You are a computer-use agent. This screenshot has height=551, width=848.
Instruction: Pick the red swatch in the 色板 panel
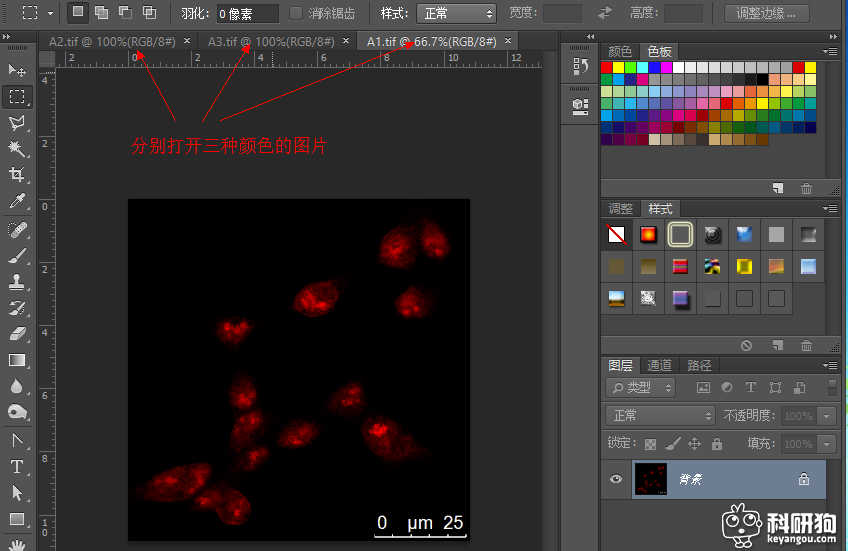[x=607, y=67]
